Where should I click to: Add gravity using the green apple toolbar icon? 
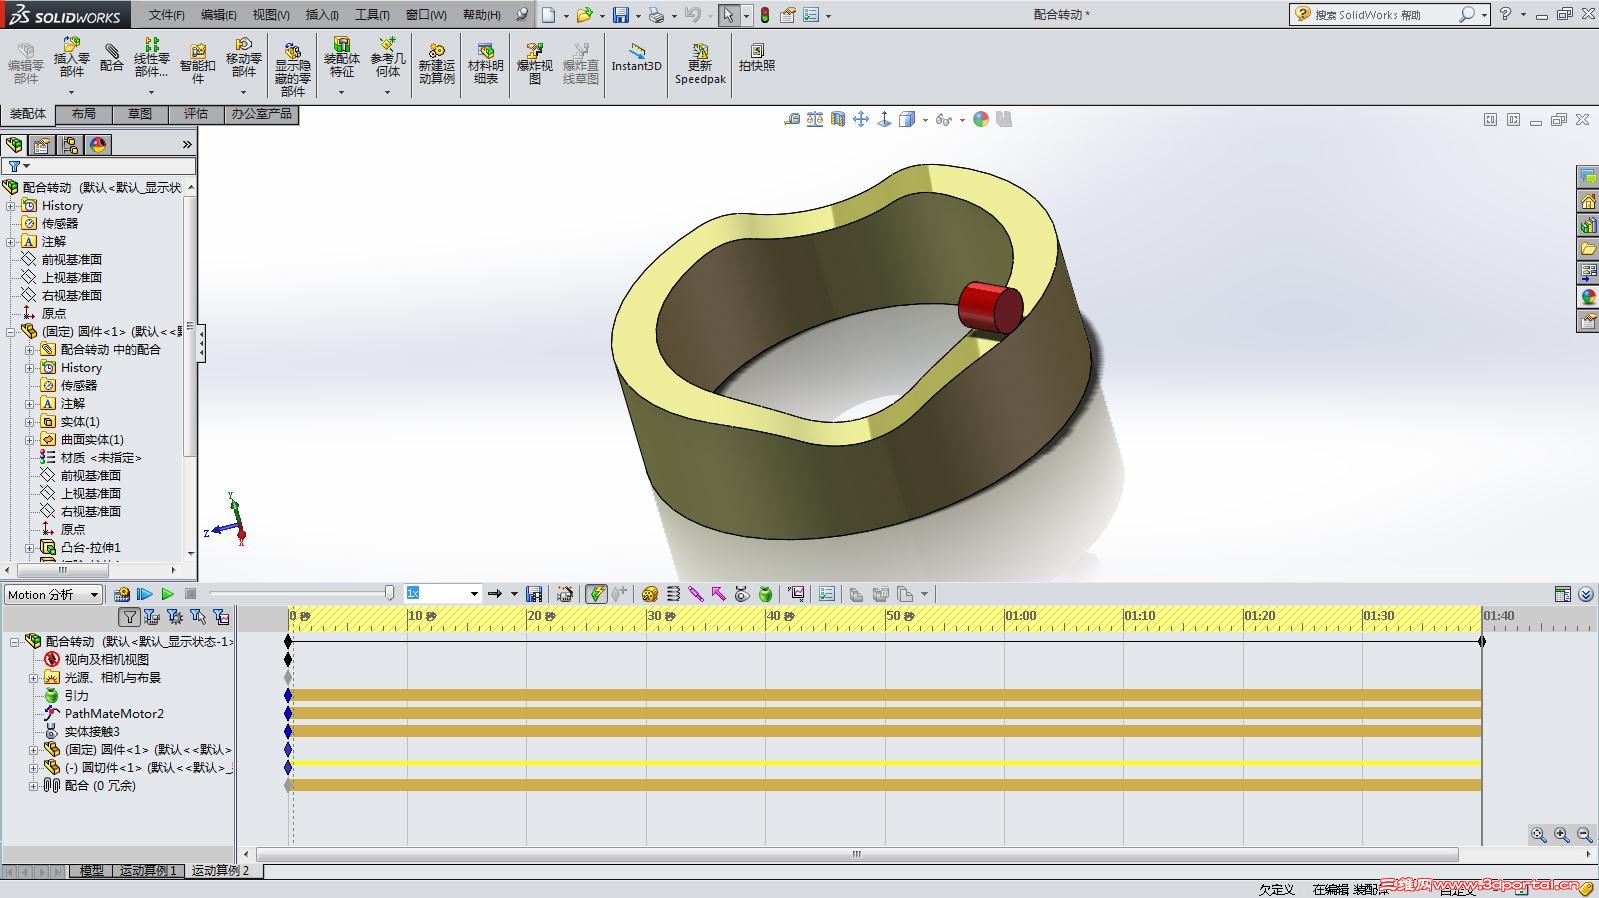(x=765, y=594)
